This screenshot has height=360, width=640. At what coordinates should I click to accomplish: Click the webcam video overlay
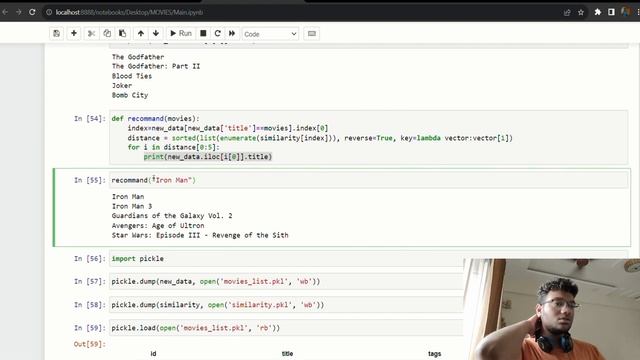pos(552,309)
